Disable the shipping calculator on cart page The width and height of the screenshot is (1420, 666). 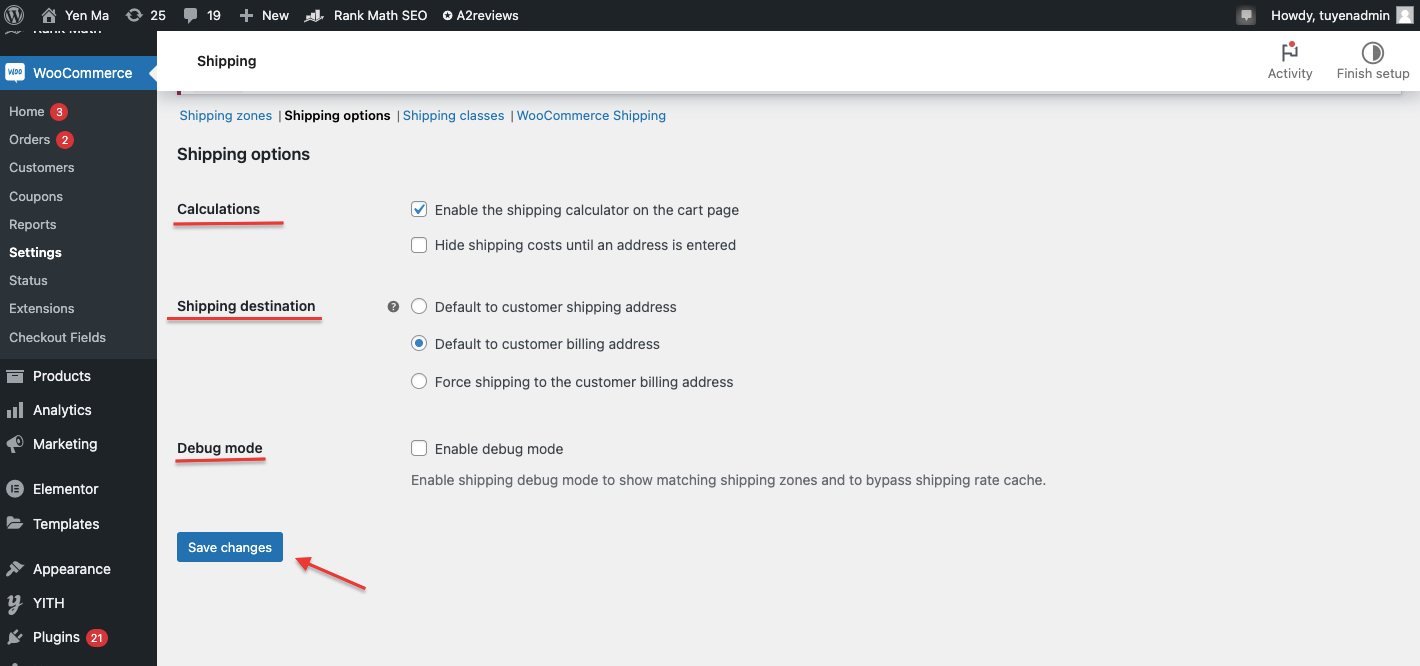pos(419,210)
